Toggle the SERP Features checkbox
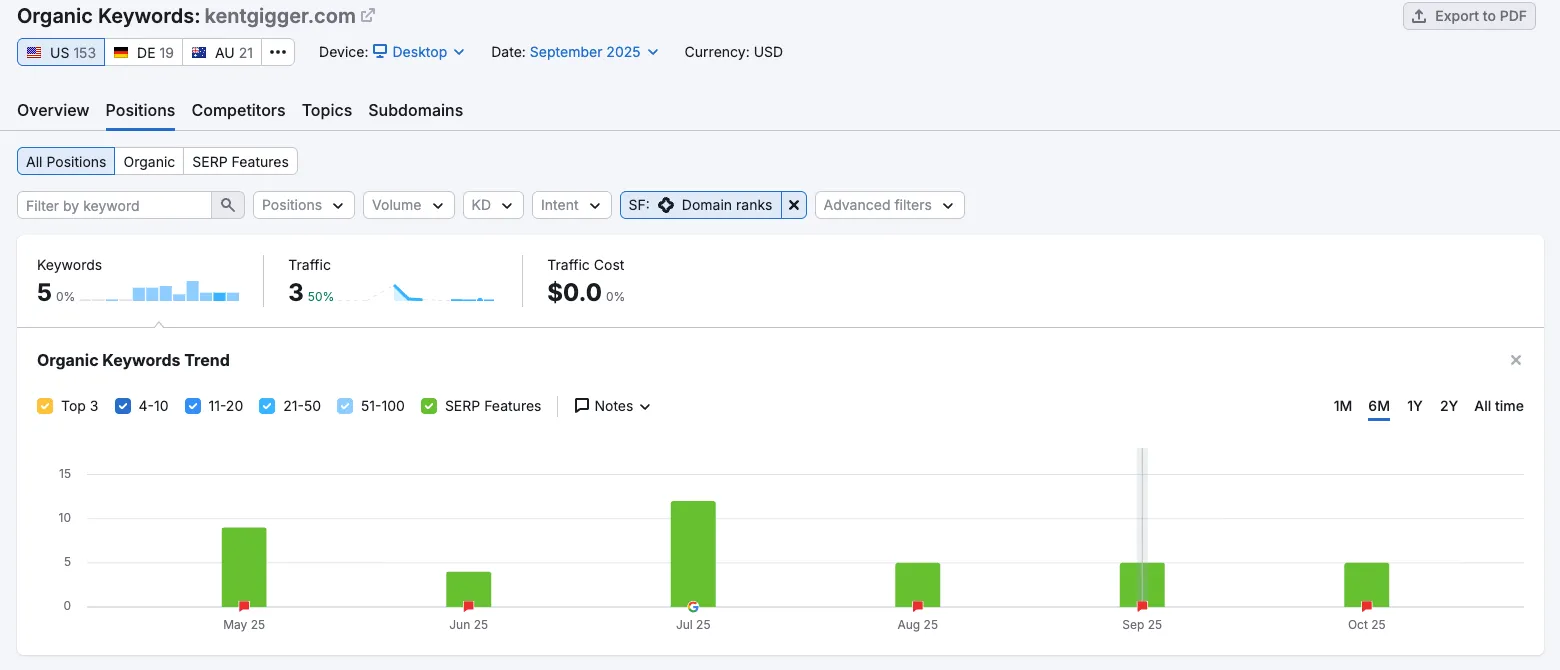Screen dimensions: 1560x670 pyautogui.click(x=429, y=406)
